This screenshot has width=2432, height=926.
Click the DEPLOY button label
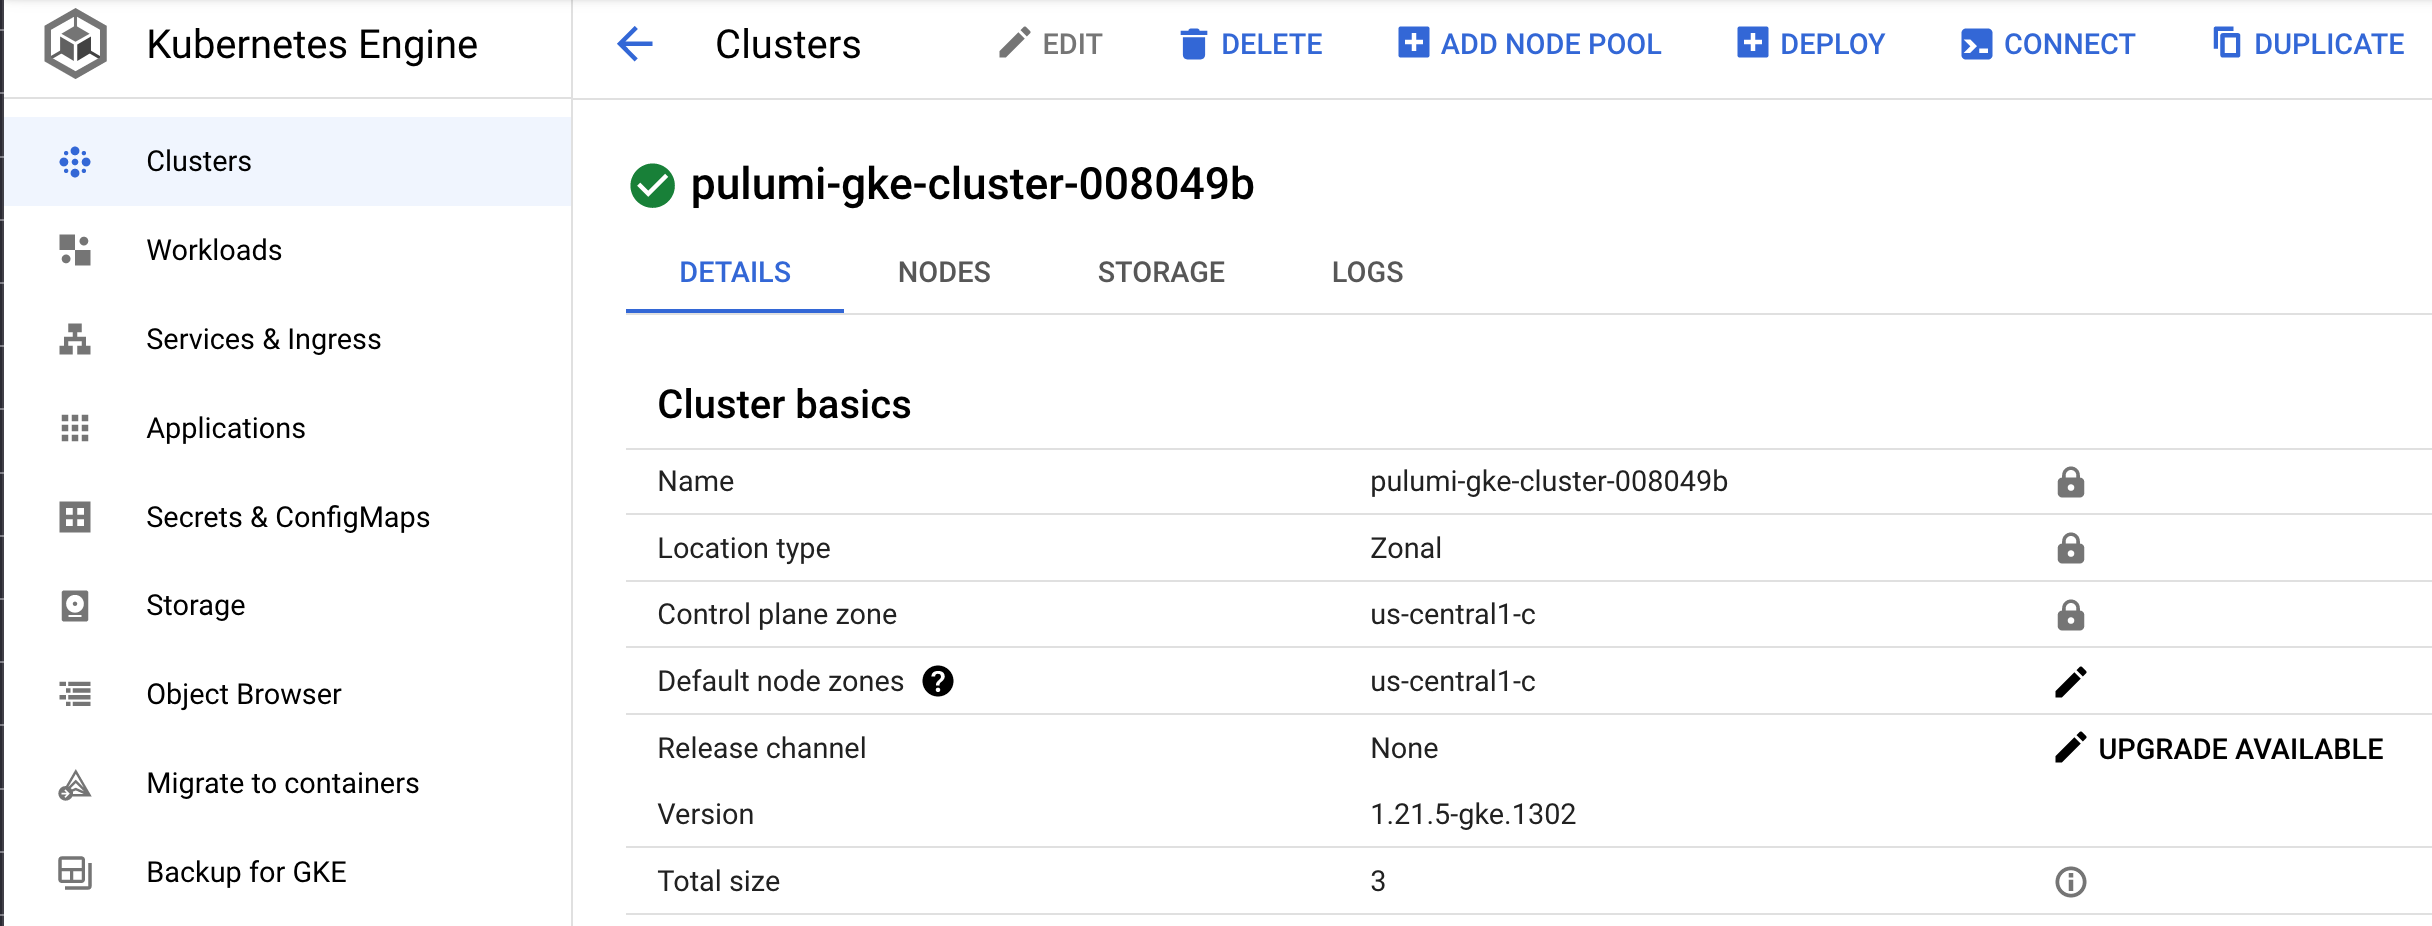click(1832, 45)
